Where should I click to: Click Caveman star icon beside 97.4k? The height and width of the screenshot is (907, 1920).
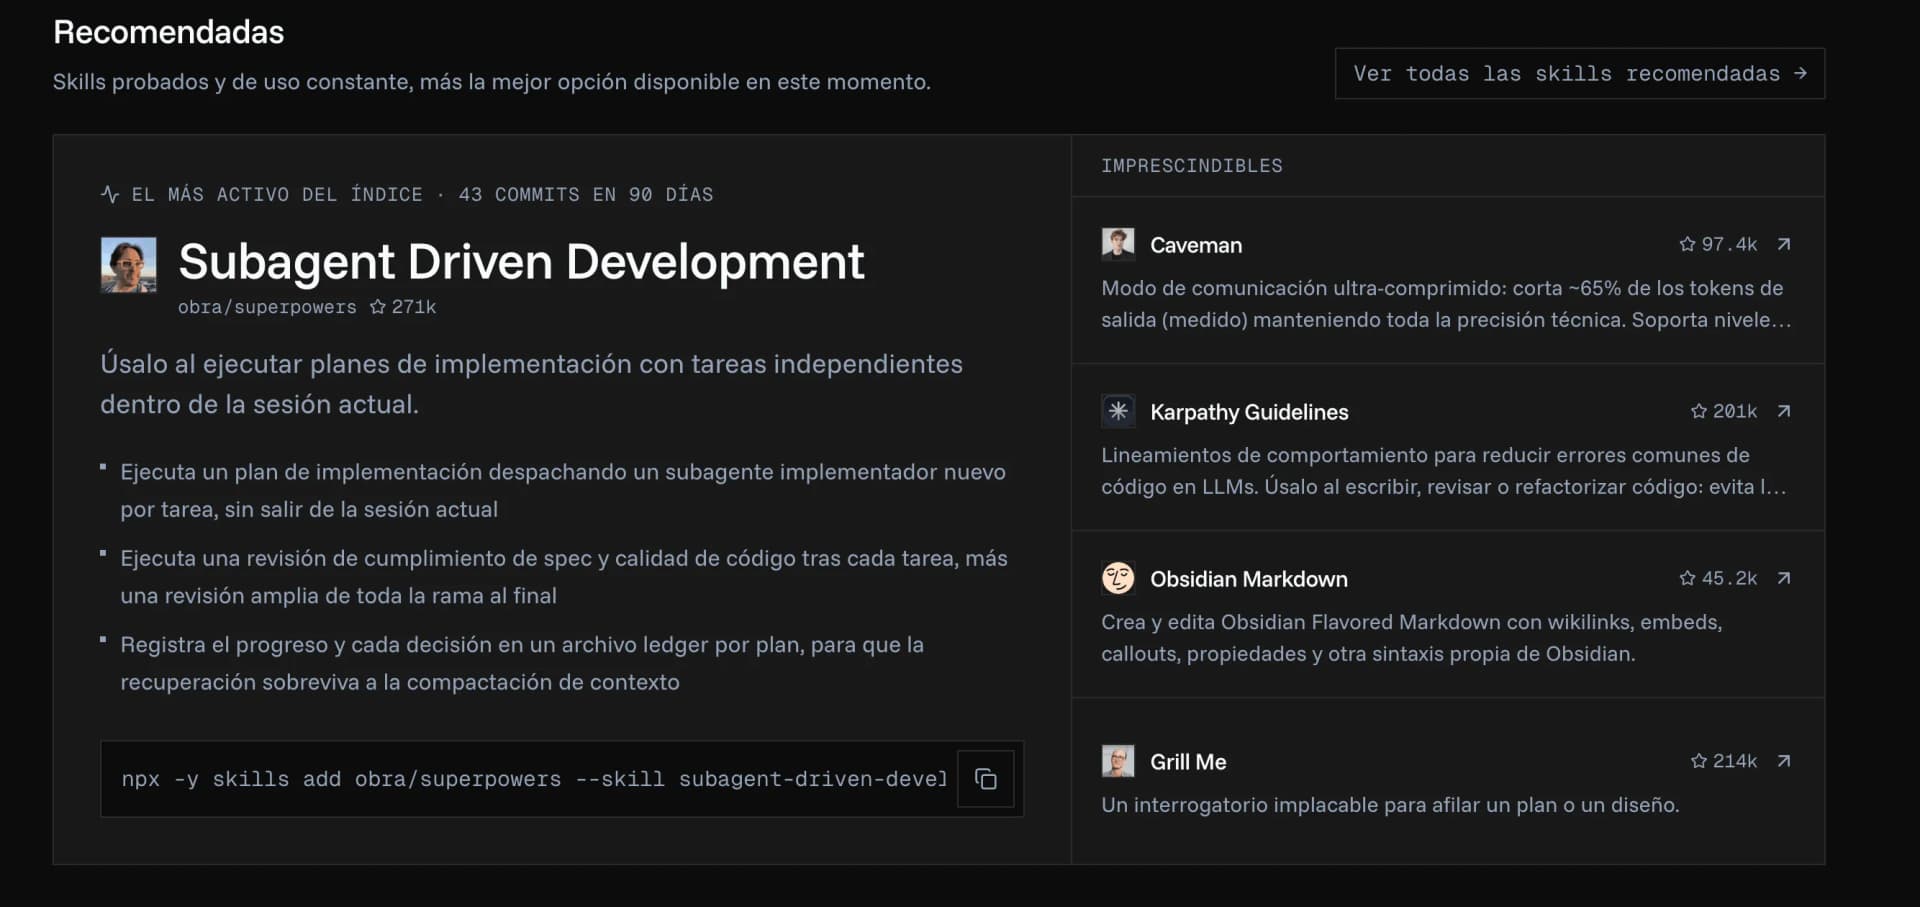[1687, 244]
